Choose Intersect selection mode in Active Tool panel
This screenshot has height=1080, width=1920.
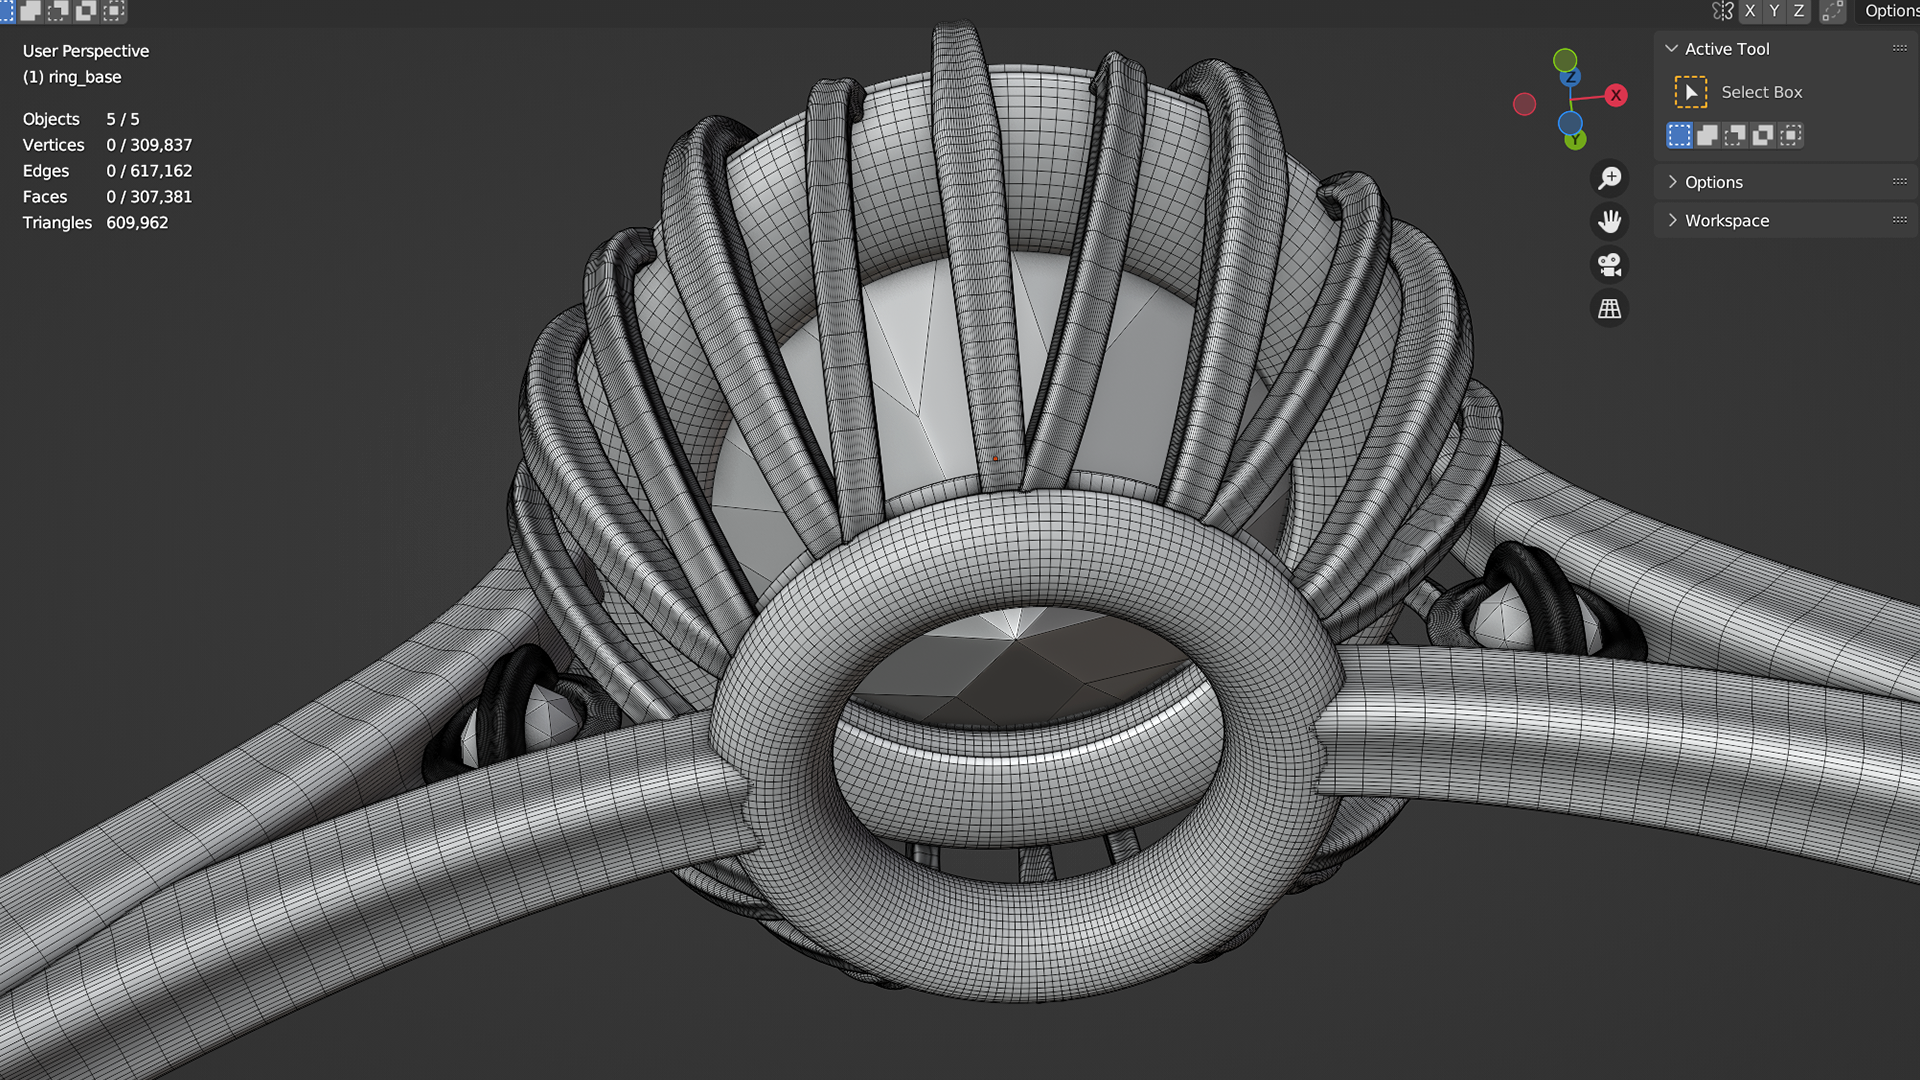click(x=1790, y=135)
